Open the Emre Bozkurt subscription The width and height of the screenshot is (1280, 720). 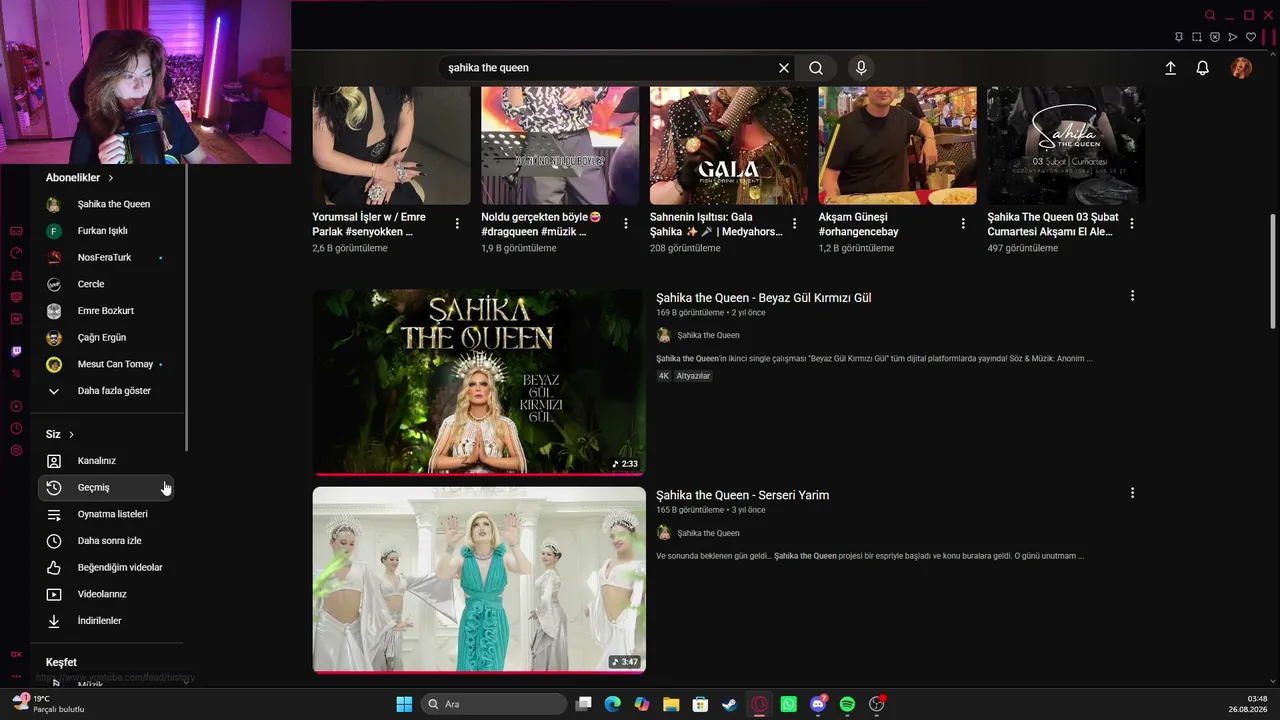pyautogui.click(x=107, y=311)
